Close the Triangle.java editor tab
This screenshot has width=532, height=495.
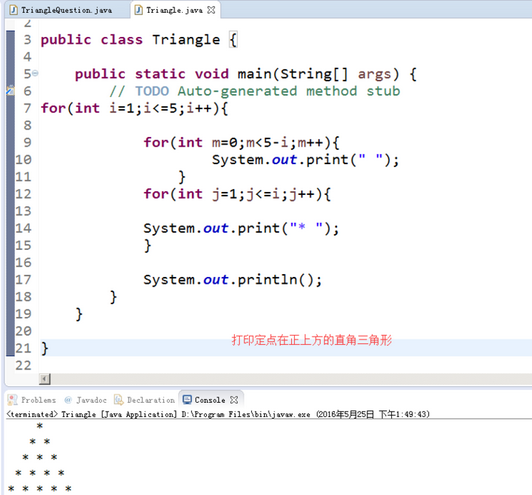pyautogui.click(x=211, y=10)
